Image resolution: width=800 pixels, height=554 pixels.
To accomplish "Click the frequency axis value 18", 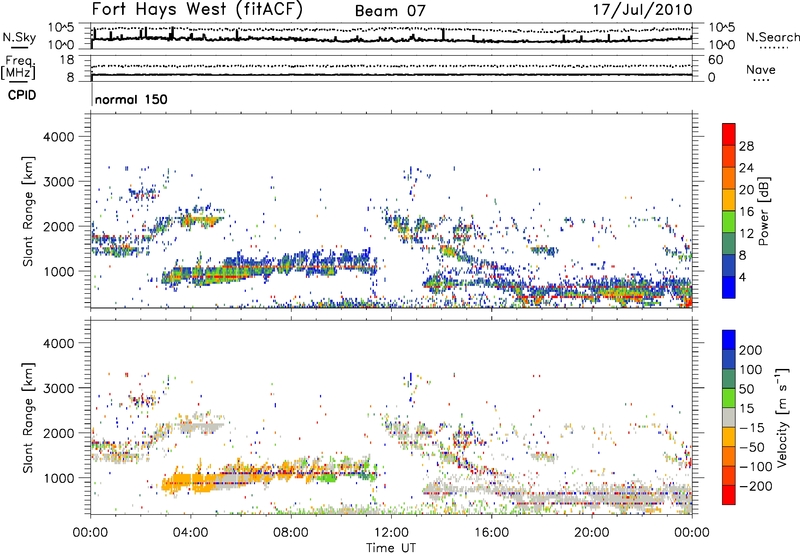I will 67,60.
